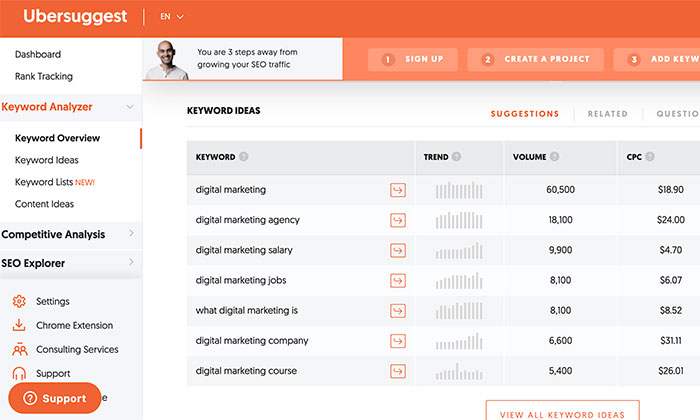Click the KEYWORD column help icon
The image size is (700, 420).
[x=243, y=157]
